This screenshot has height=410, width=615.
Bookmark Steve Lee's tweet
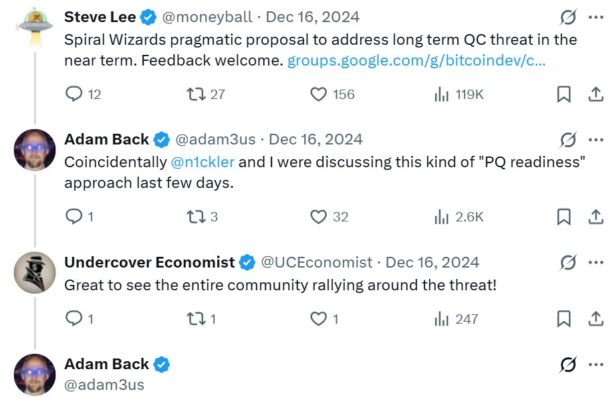pyautogui.click(x=564, y=94)
